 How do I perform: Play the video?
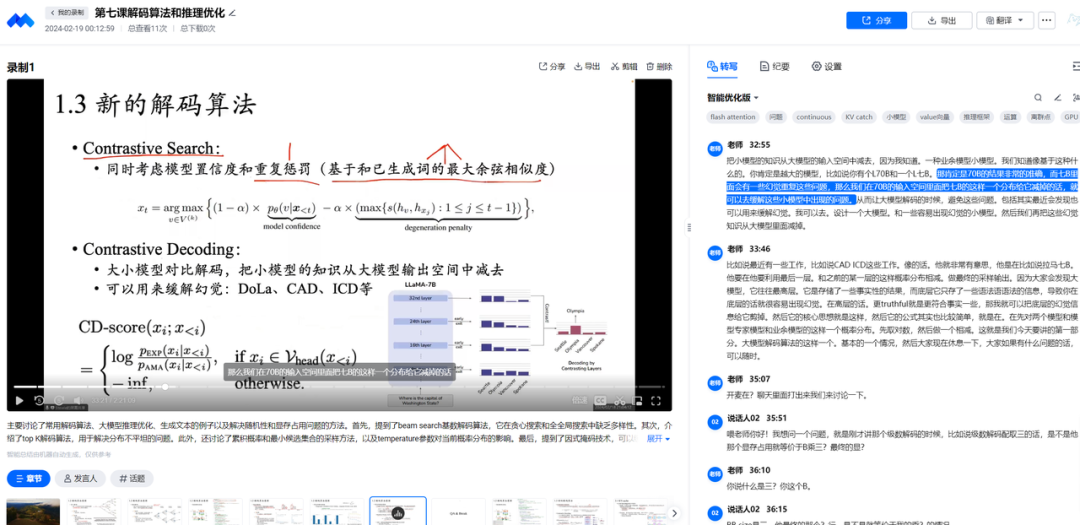click(x=19, y=400)
